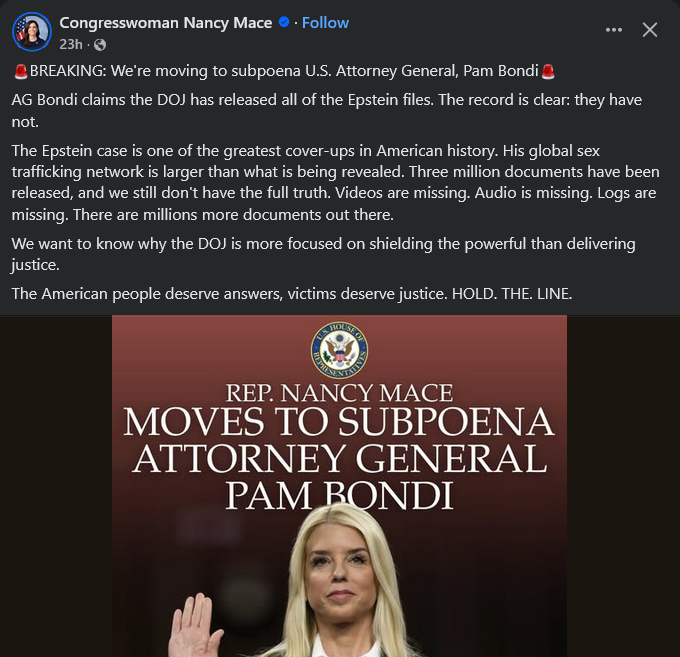This screenshot has height=657, width=680.
Task: Close the post viewer with the X
Action: click(x=650, y=30)
